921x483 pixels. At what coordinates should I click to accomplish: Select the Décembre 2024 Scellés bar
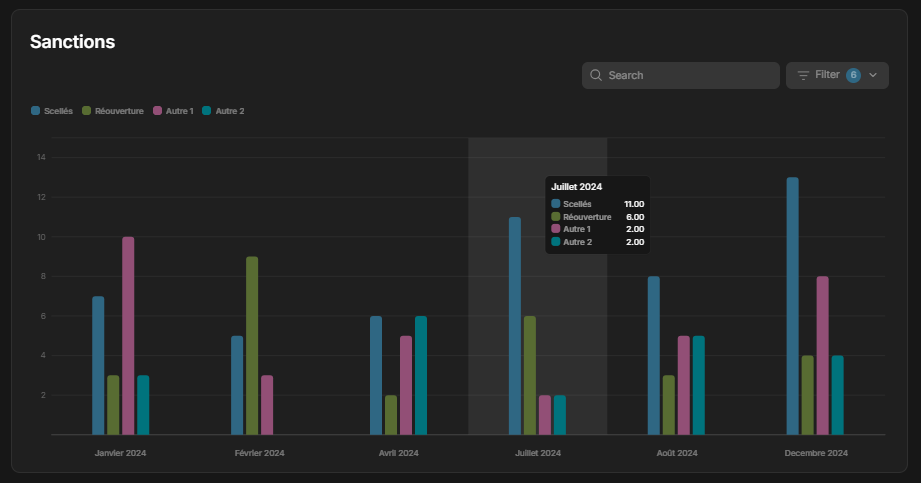792,306
